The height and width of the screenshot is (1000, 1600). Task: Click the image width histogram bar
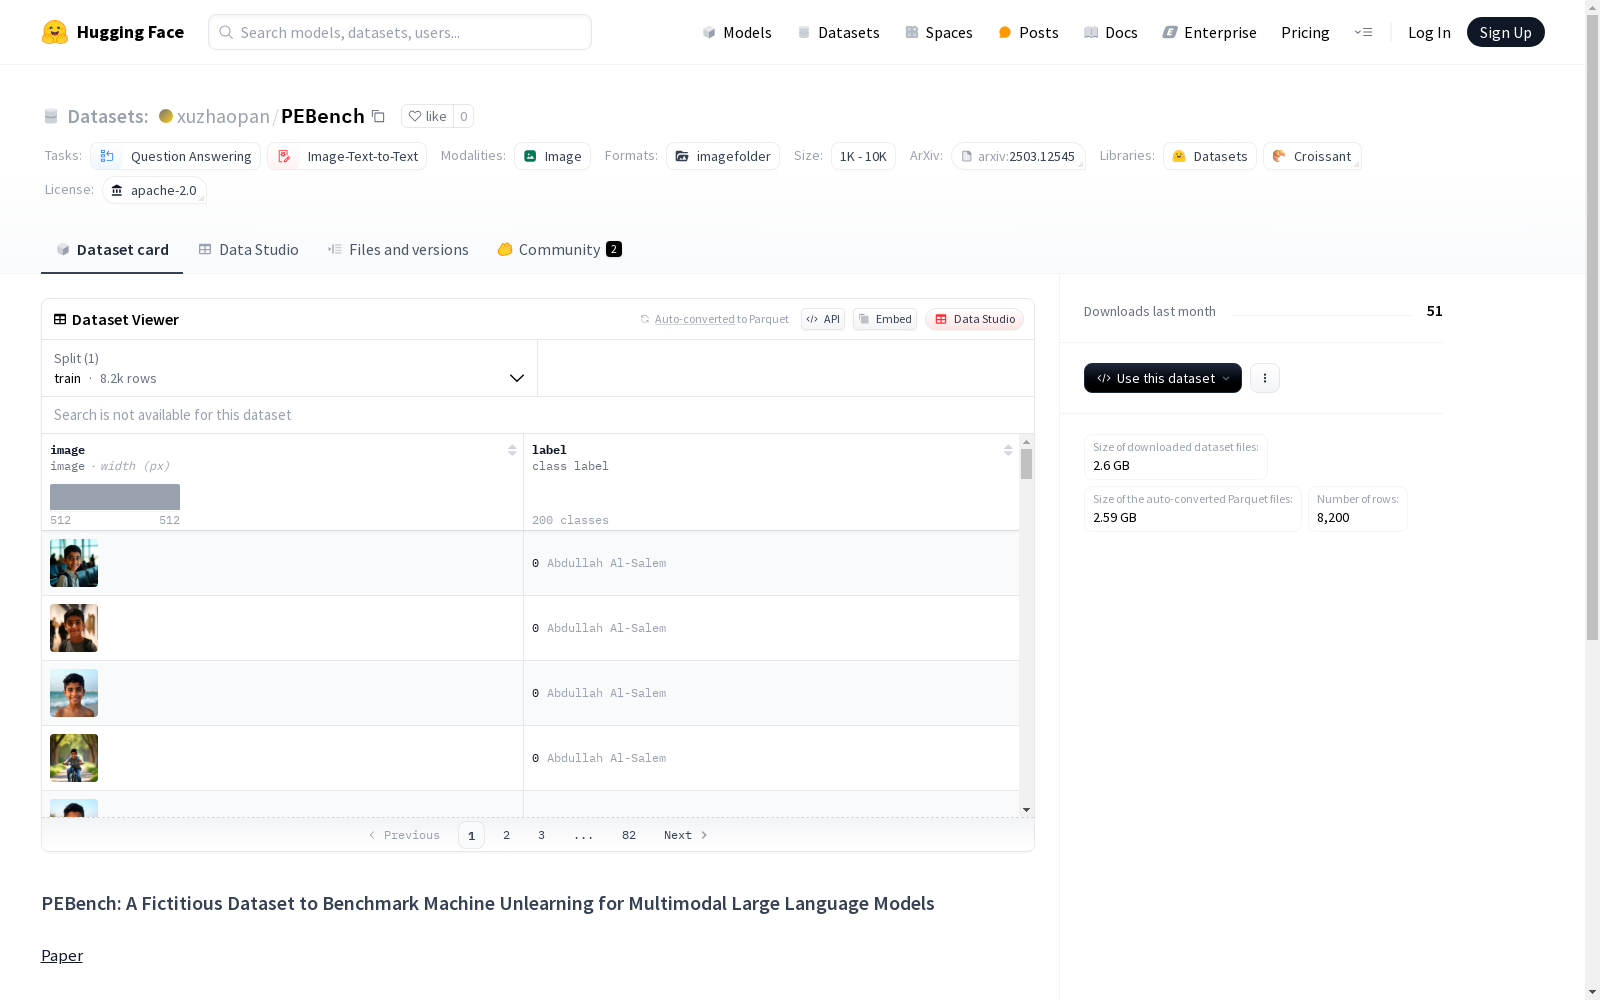click(x=115, y=497)
